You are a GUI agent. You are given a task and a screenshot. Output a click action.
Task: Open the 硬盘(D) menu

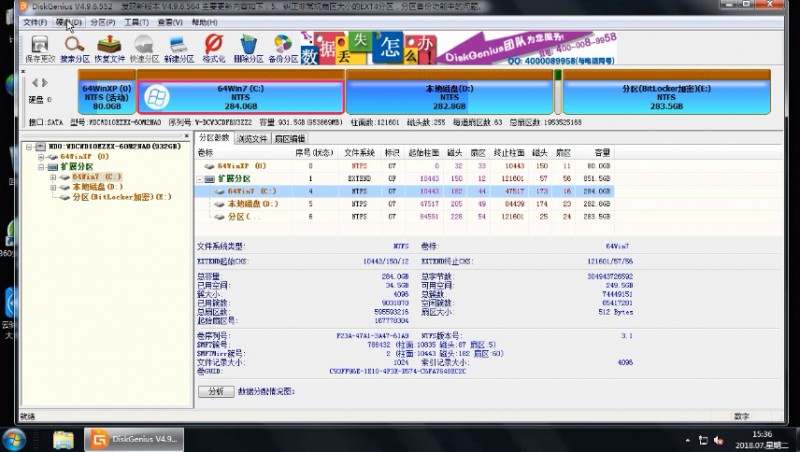click(x=68, y=22)
